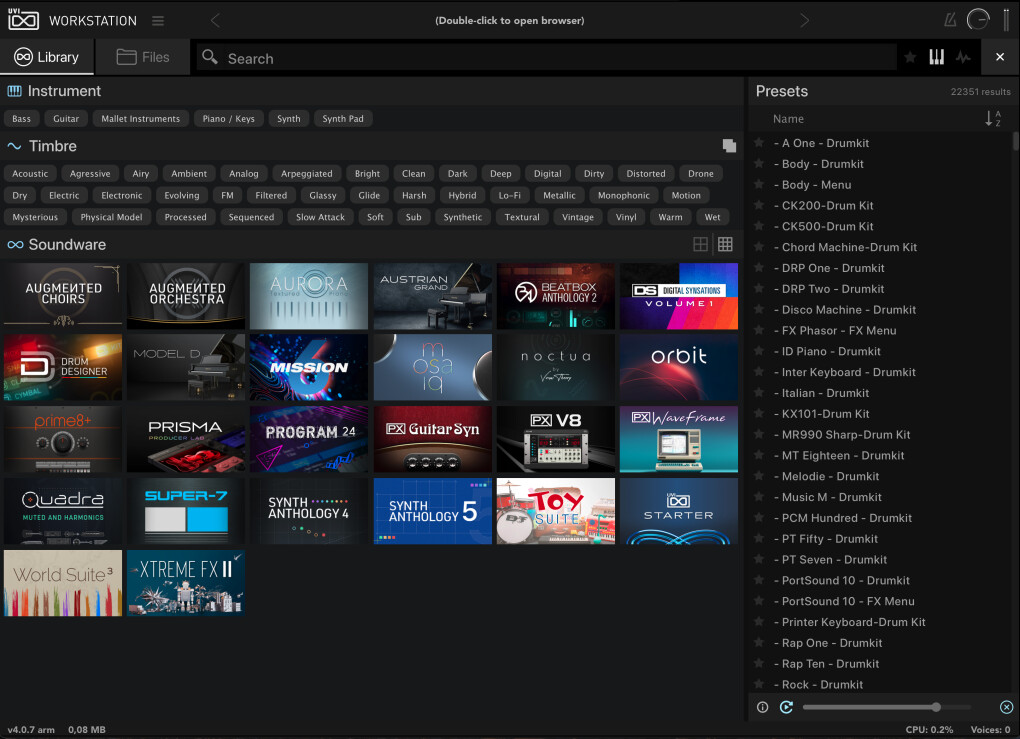Toggle the instrument keyboard filter icon
The height and width of the screenshot is (739, 1020).
(937, 57)
